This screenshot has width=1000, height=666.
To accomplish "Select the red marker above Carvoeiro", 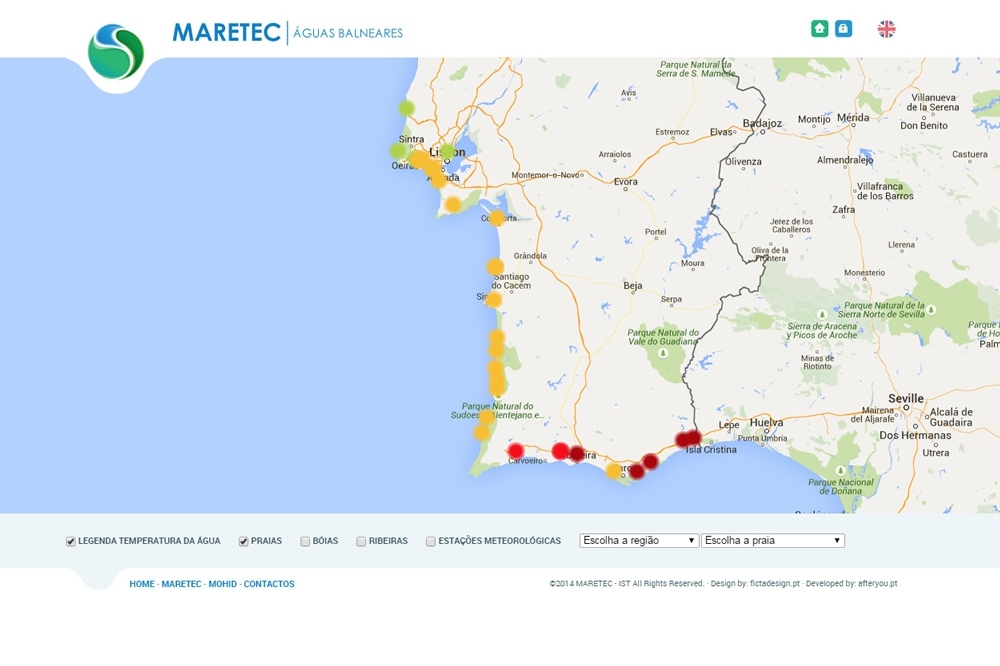I will 516,451.
